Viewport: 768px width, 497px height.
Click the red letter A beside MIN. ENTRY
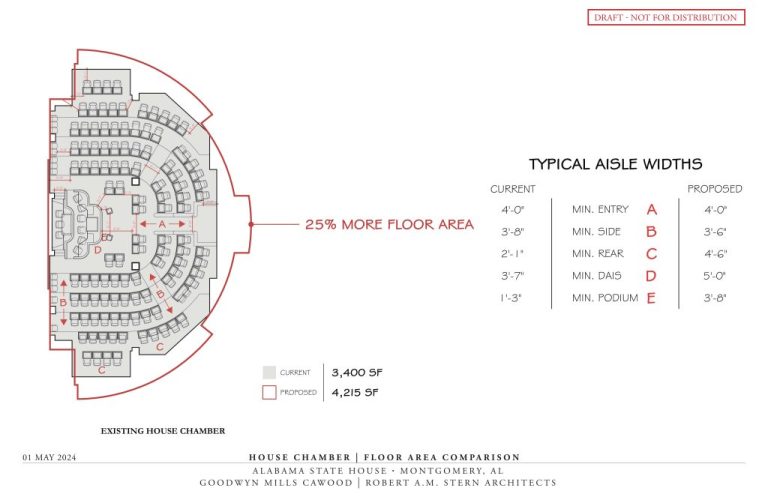click(x=651, y=210)
